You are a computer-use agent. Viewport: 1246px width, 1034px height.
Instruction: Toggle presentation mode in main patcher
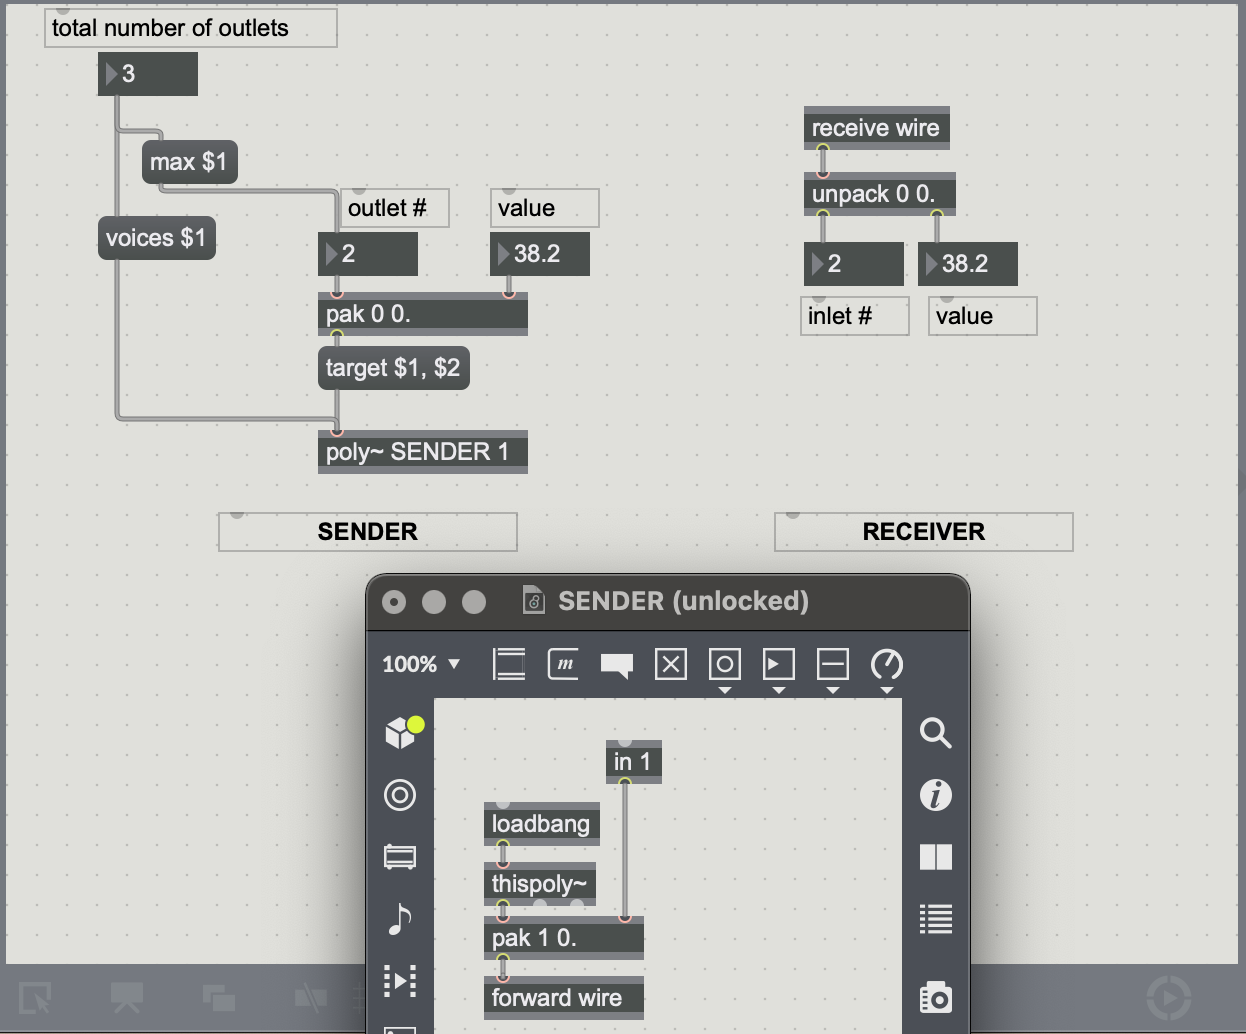point(127,997)
